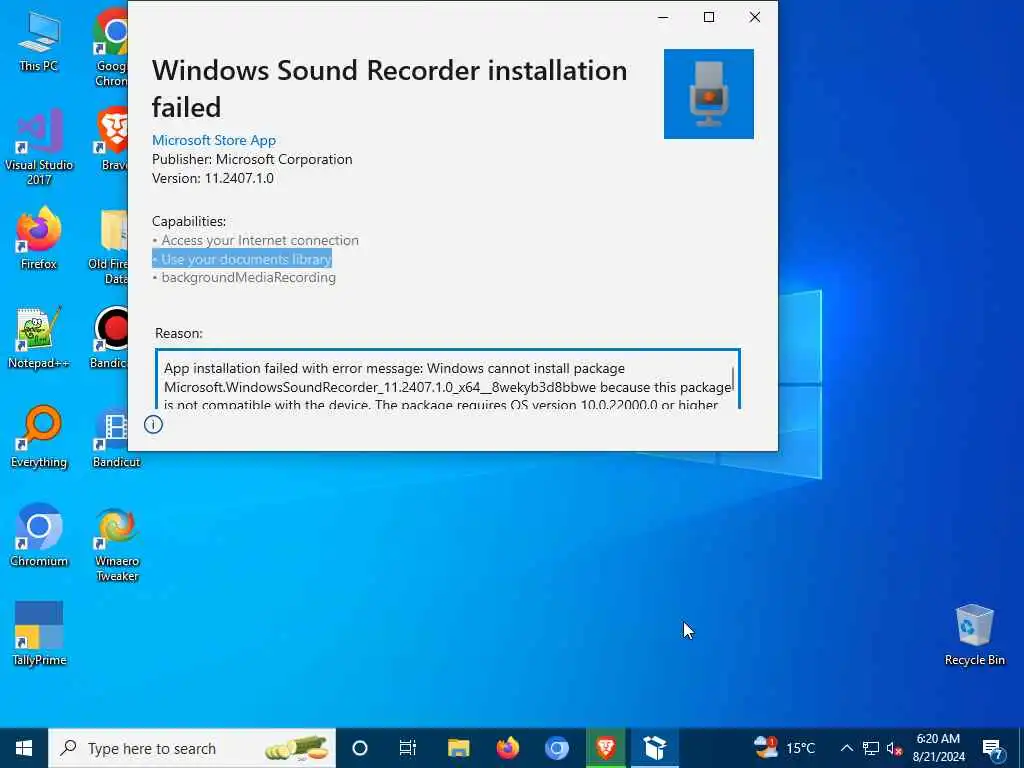Launch Firefox from the taskbar
This screenshot has height=768, width=1024.
pos(507,748)
